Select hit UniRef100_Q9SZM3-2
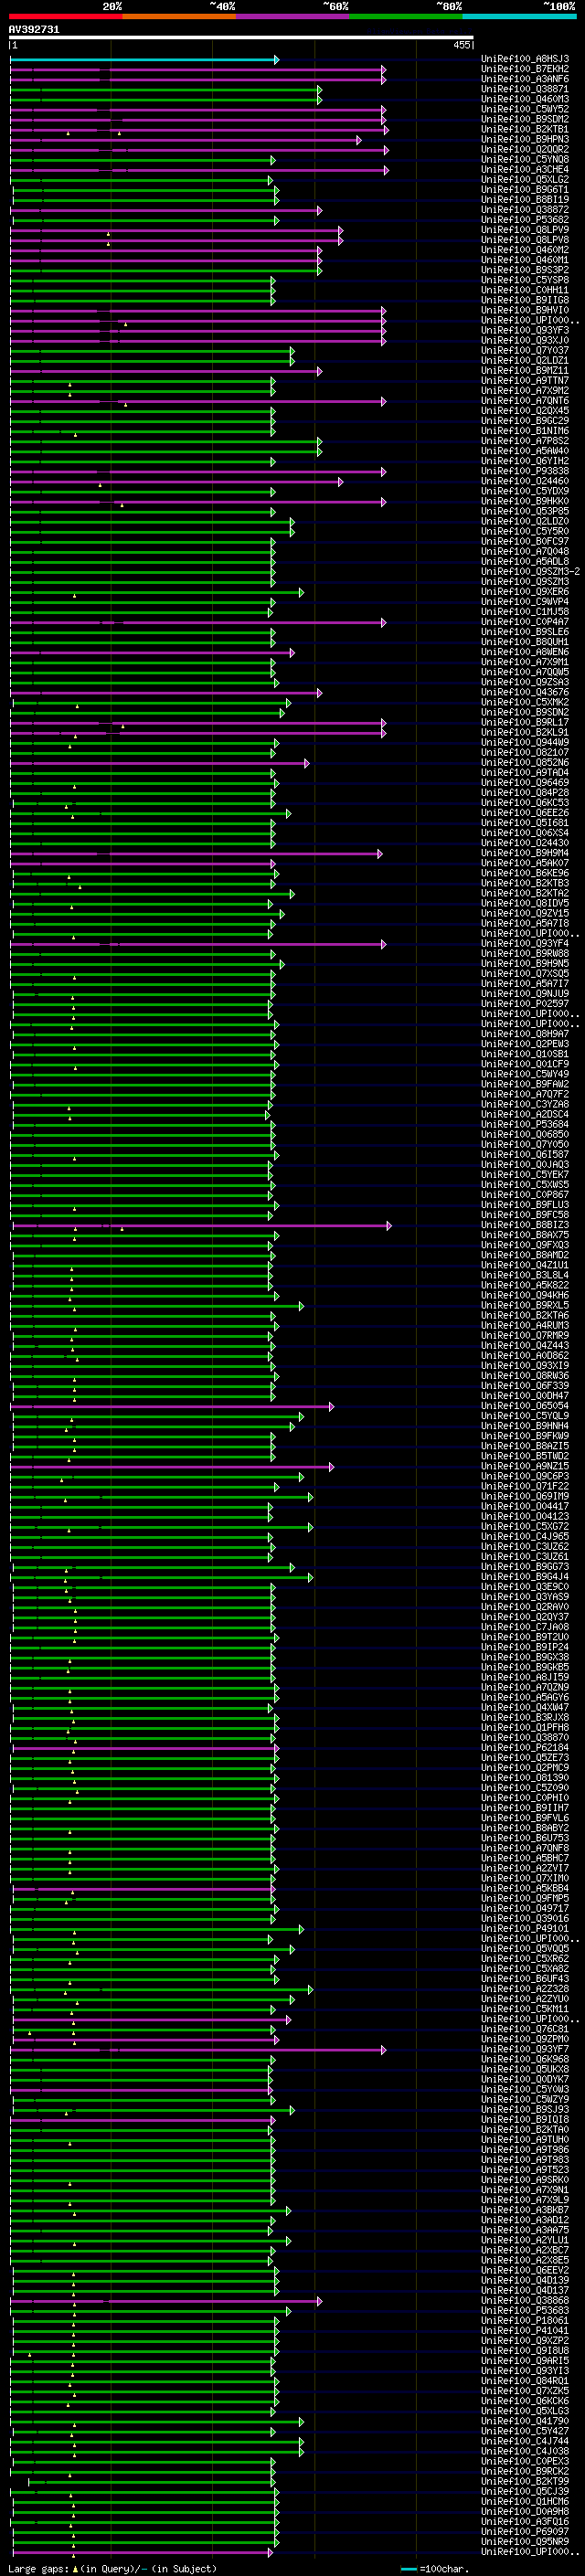This screenshot has height=2576, width=585. (x=530, y=572)
